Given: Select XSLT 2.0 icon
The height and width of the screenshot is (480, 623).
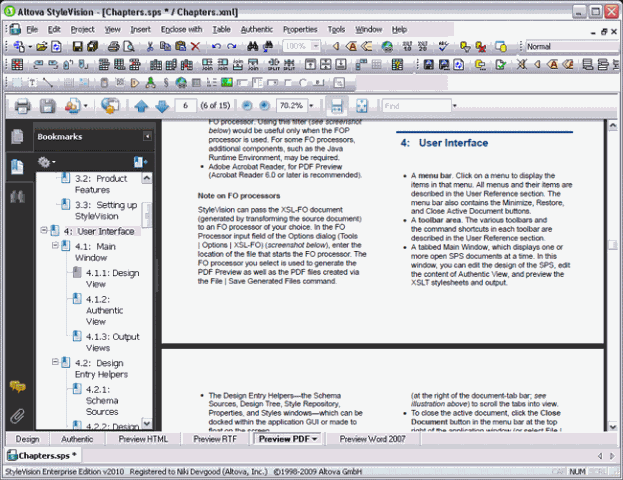Looking at the screenshot, I should click(423, 46).
